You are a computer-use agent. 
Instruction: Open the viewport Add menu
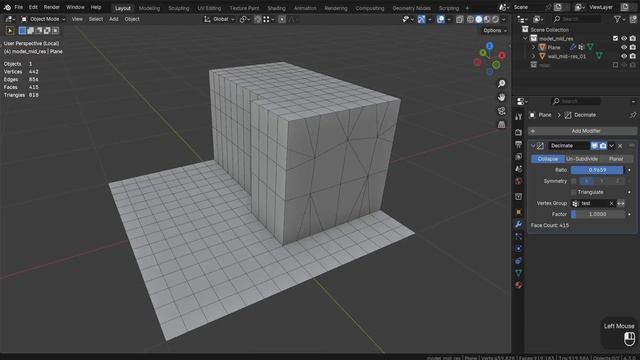pyautogui.click(x=114, y=19)
